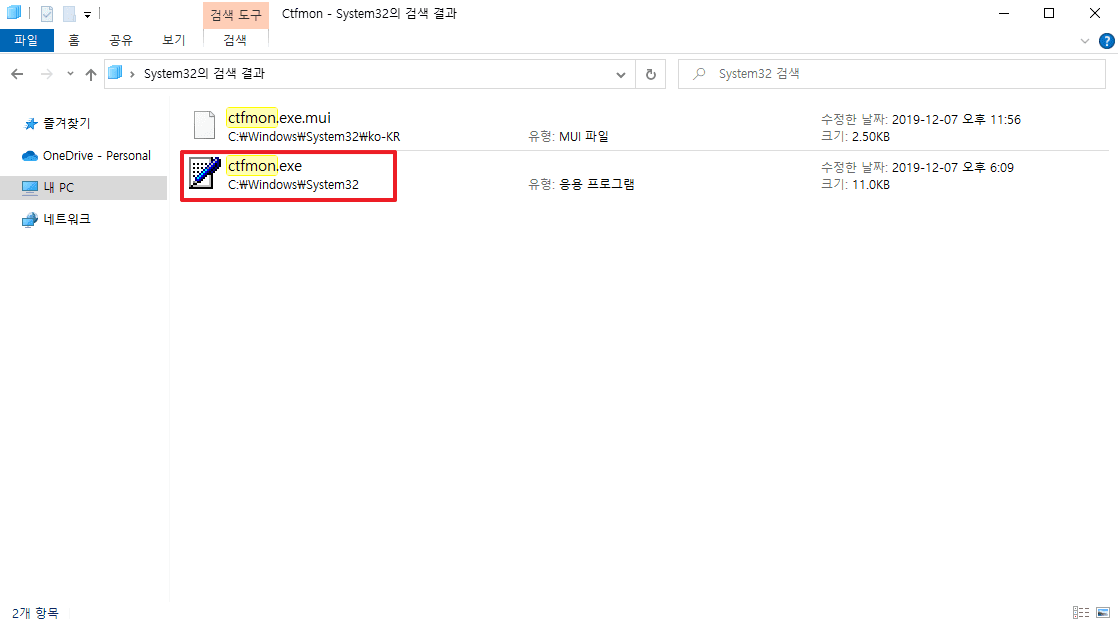
Task: Switch to details view in status bar
Action: pos(1081,613)
